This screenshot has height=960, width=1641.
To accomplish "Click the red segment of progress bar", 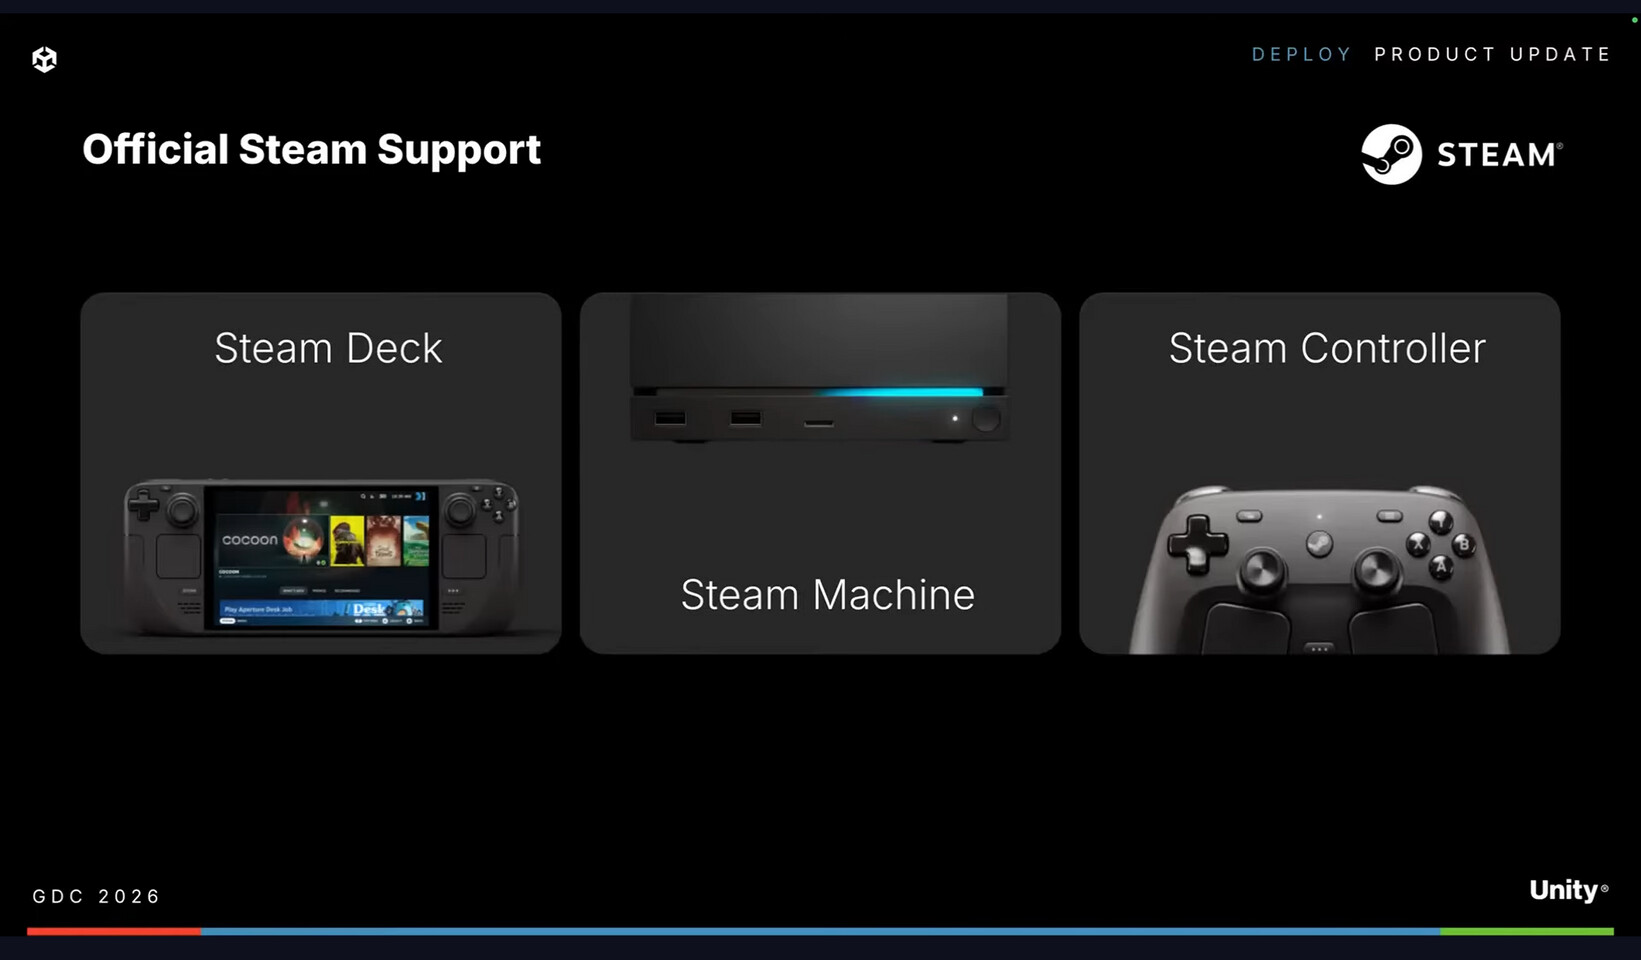I will coord(114,931).
